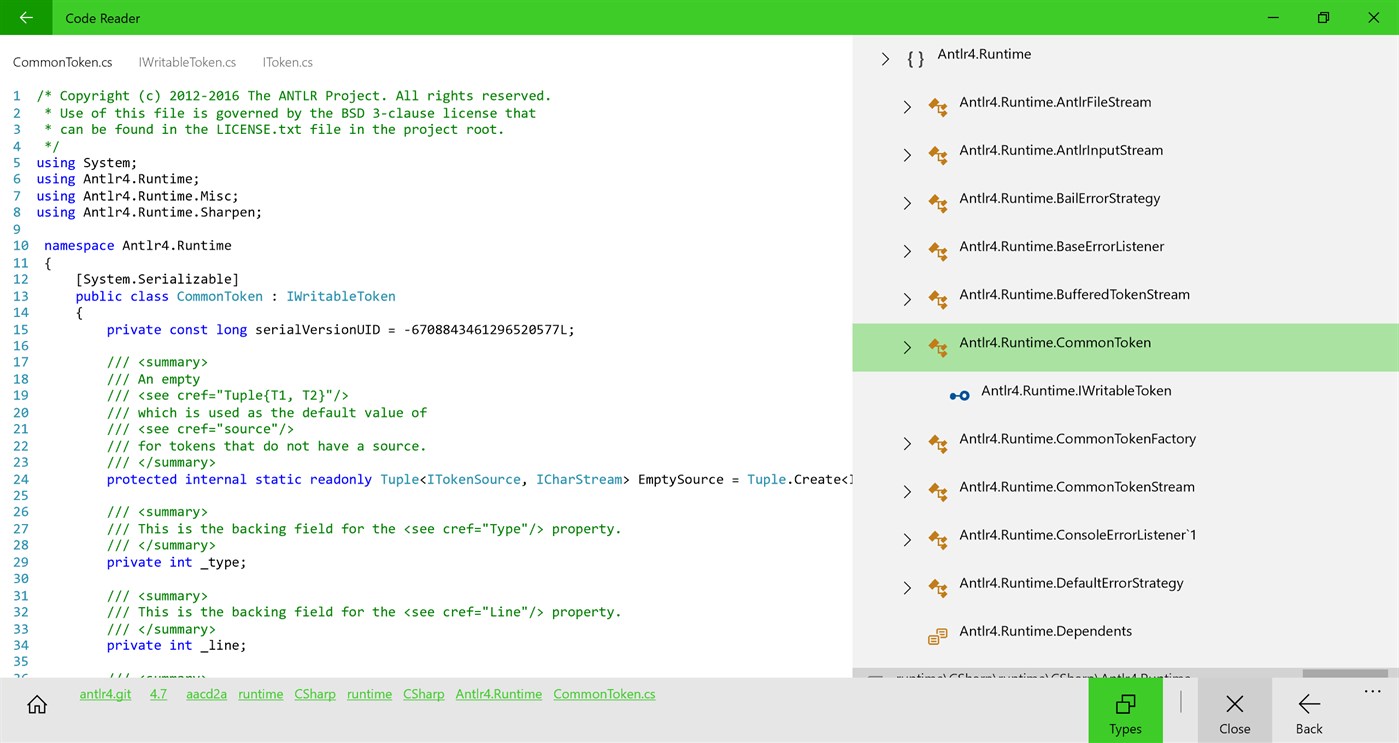Click the back arrow in title bar
This screenshot has height=743, width=1399.
[x=26, y=18]
